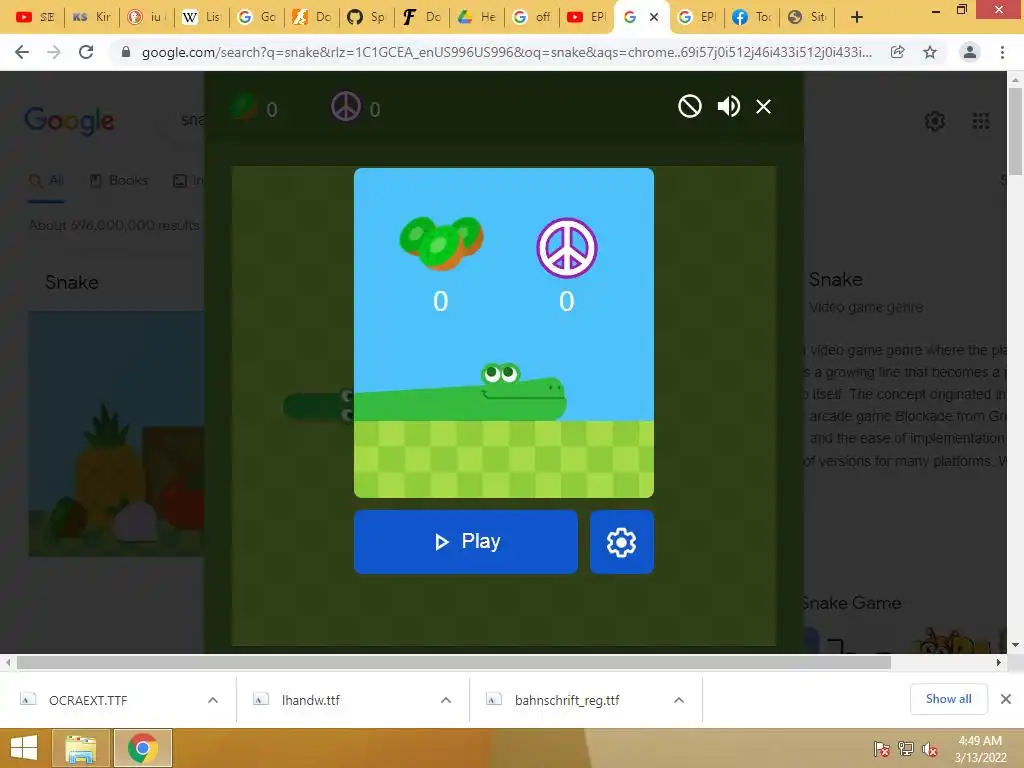Click the kiwi fruit icon on score card
The width and height of the screenshot is (1024, 768).
(x=441, y=243)
